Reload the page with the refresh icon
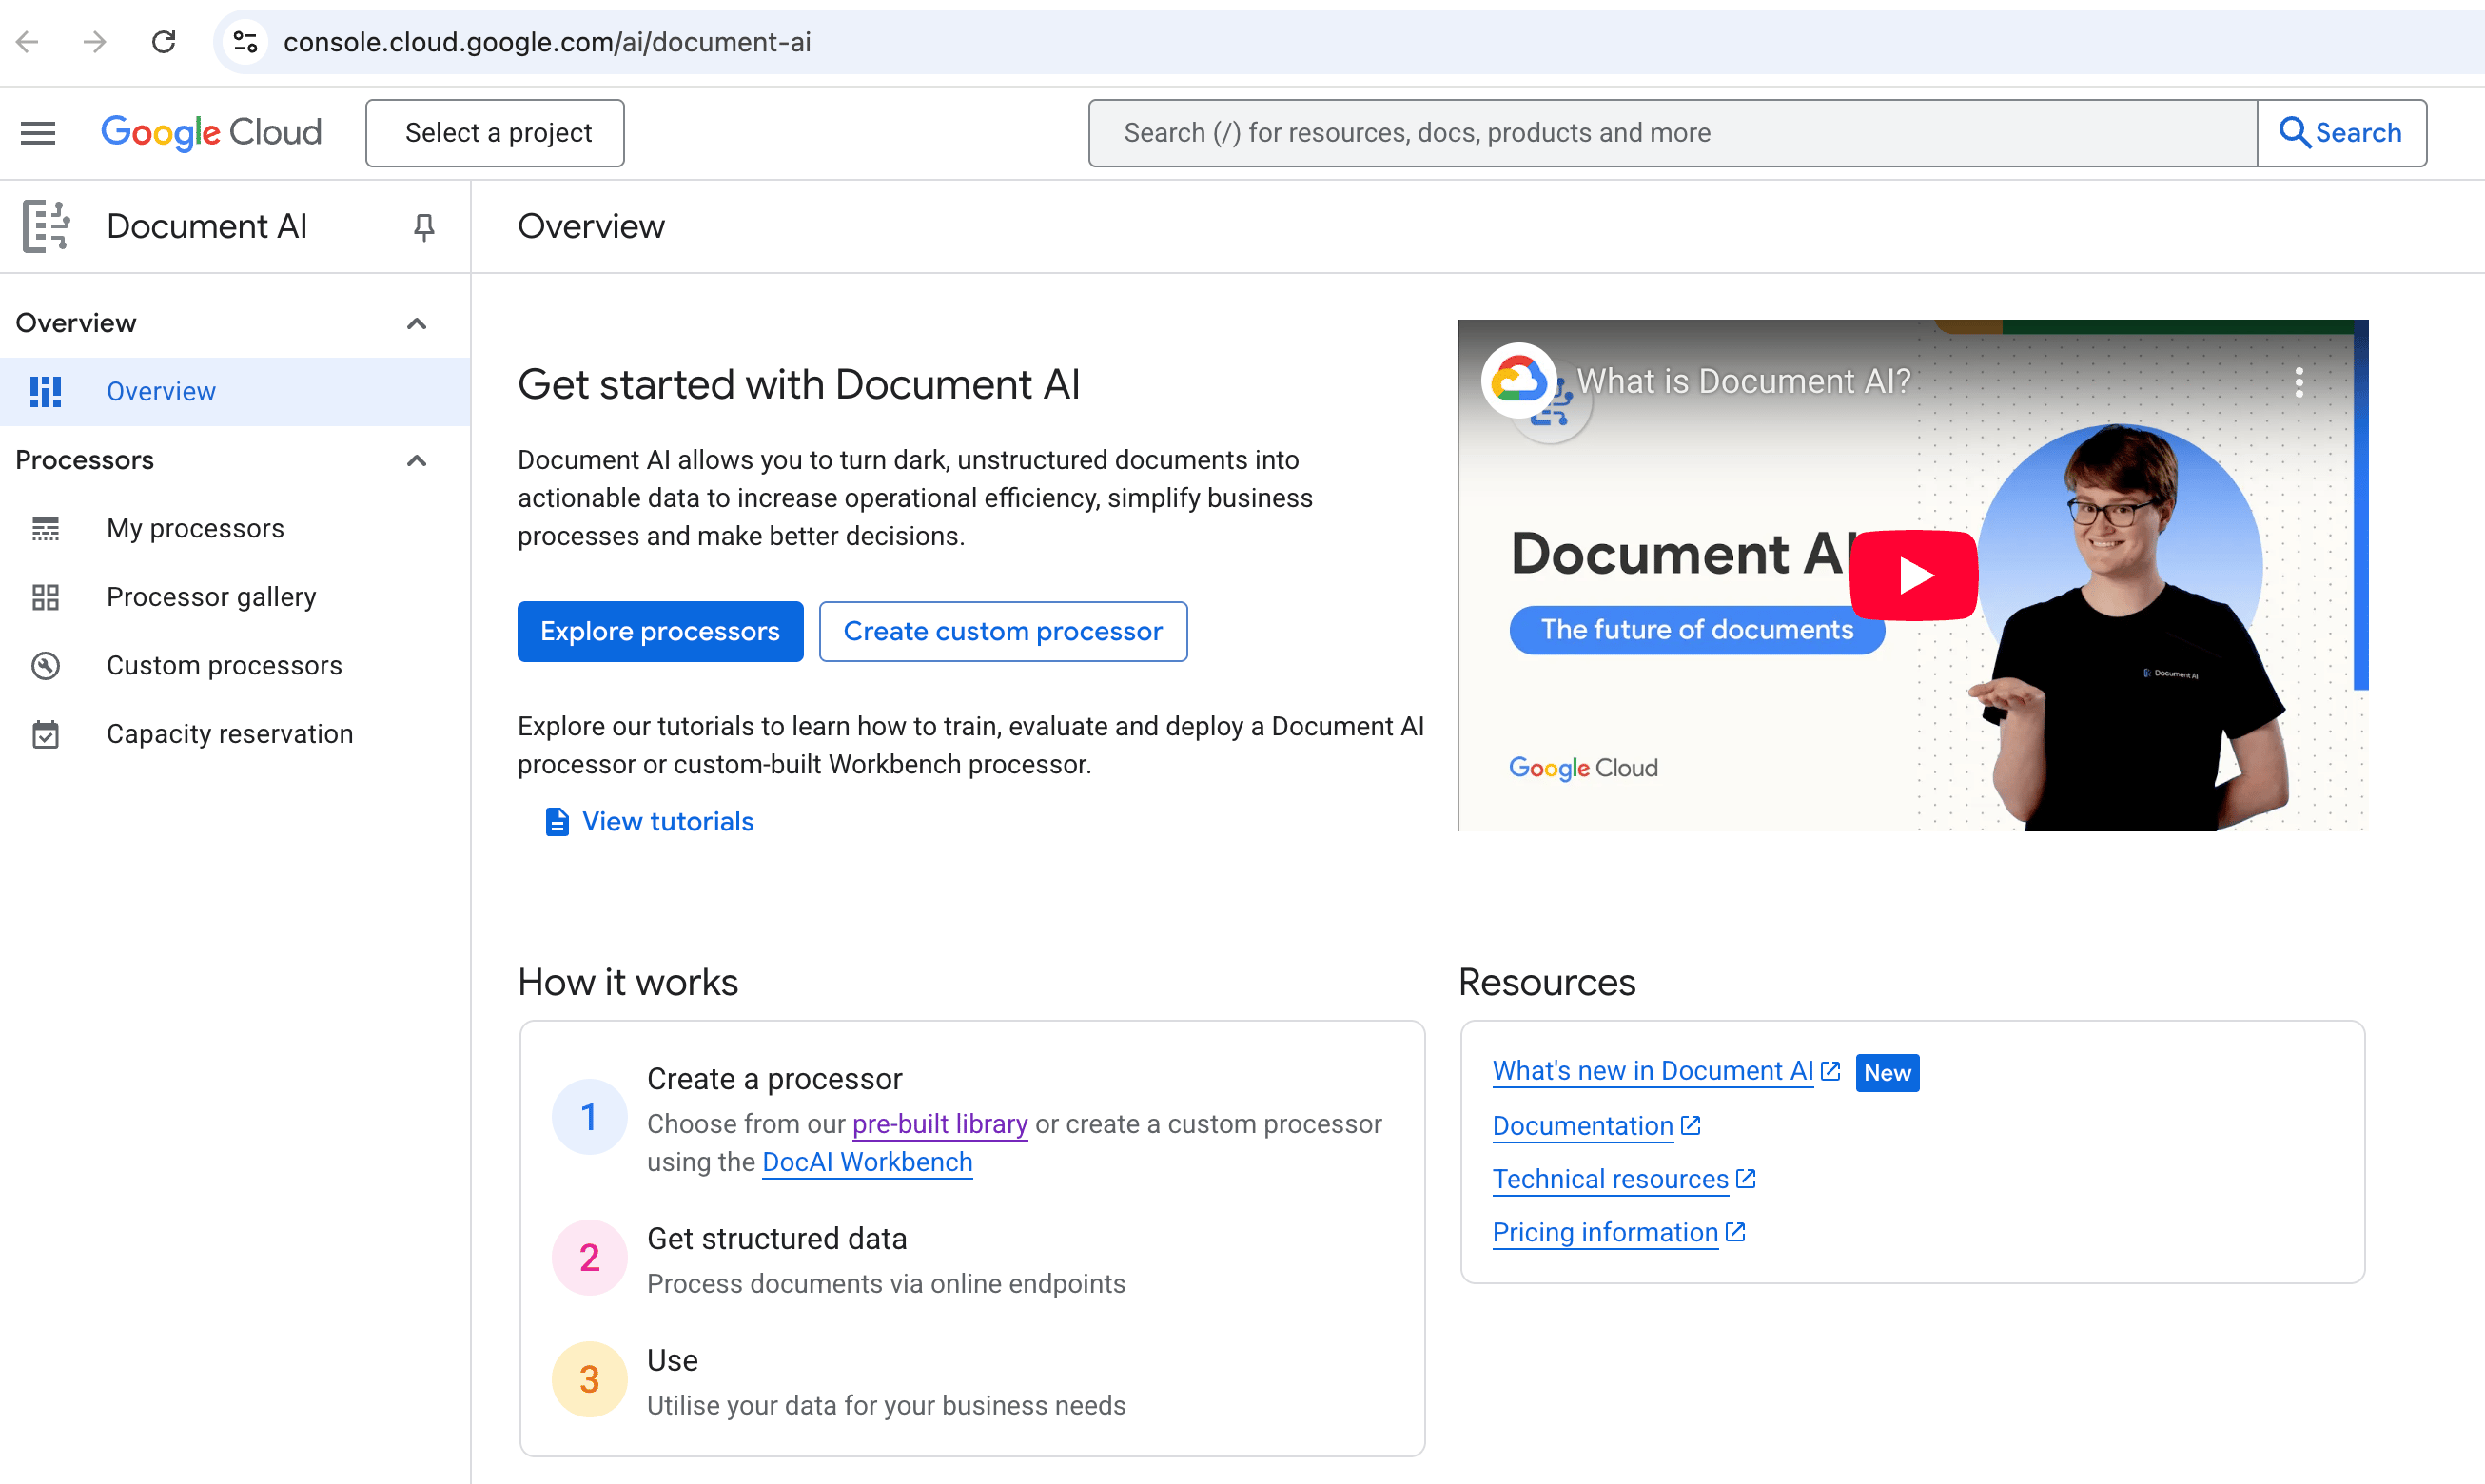 pyautogui.click(x=163, y=42)
